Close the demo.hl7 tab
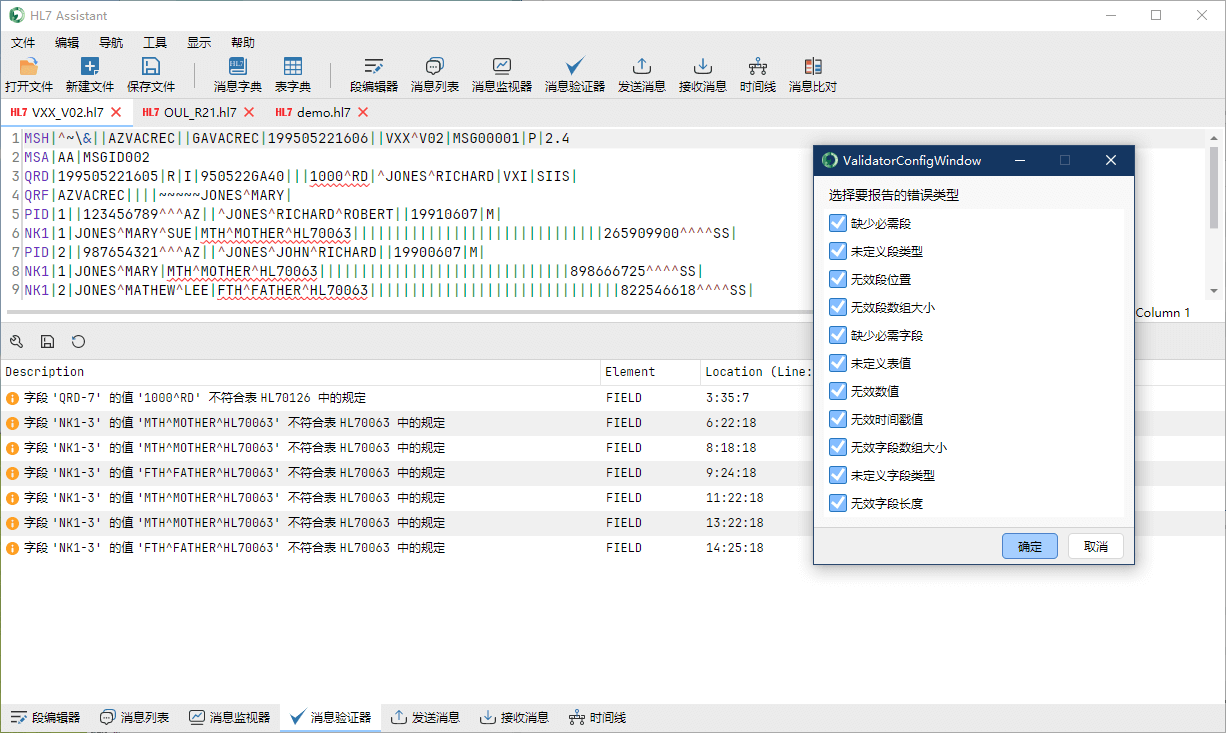1226x733 pixels. (363, 112)
